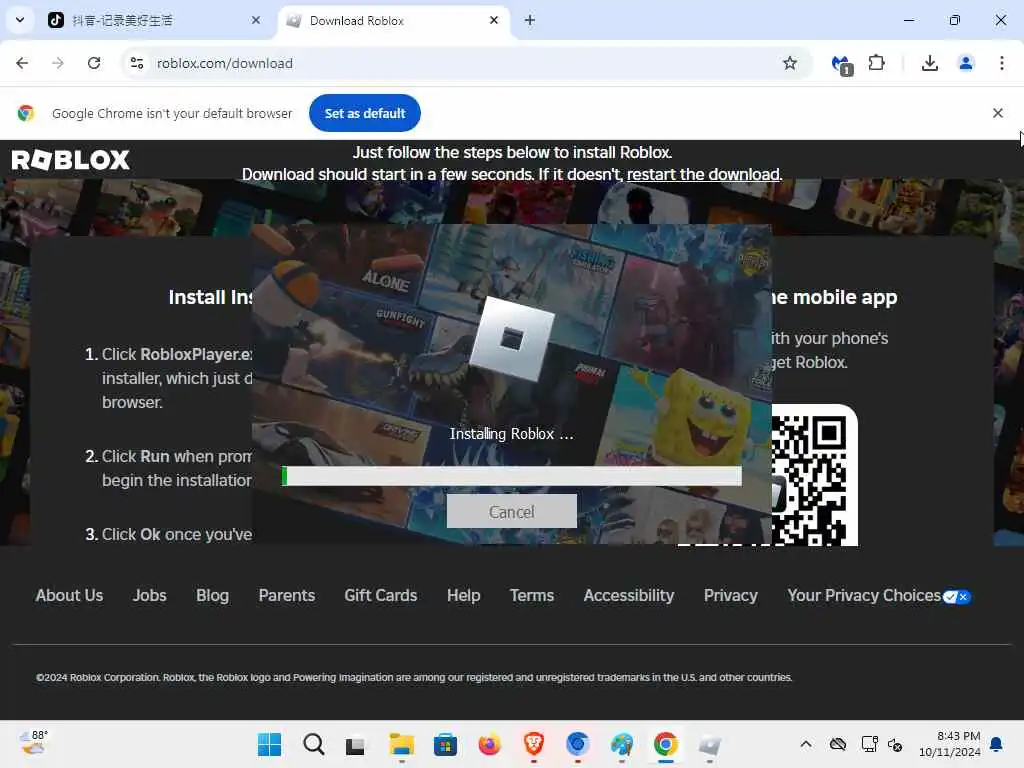1024x768 pixels.
Task: Click the browser forward arrow
Action: (58, 63)
